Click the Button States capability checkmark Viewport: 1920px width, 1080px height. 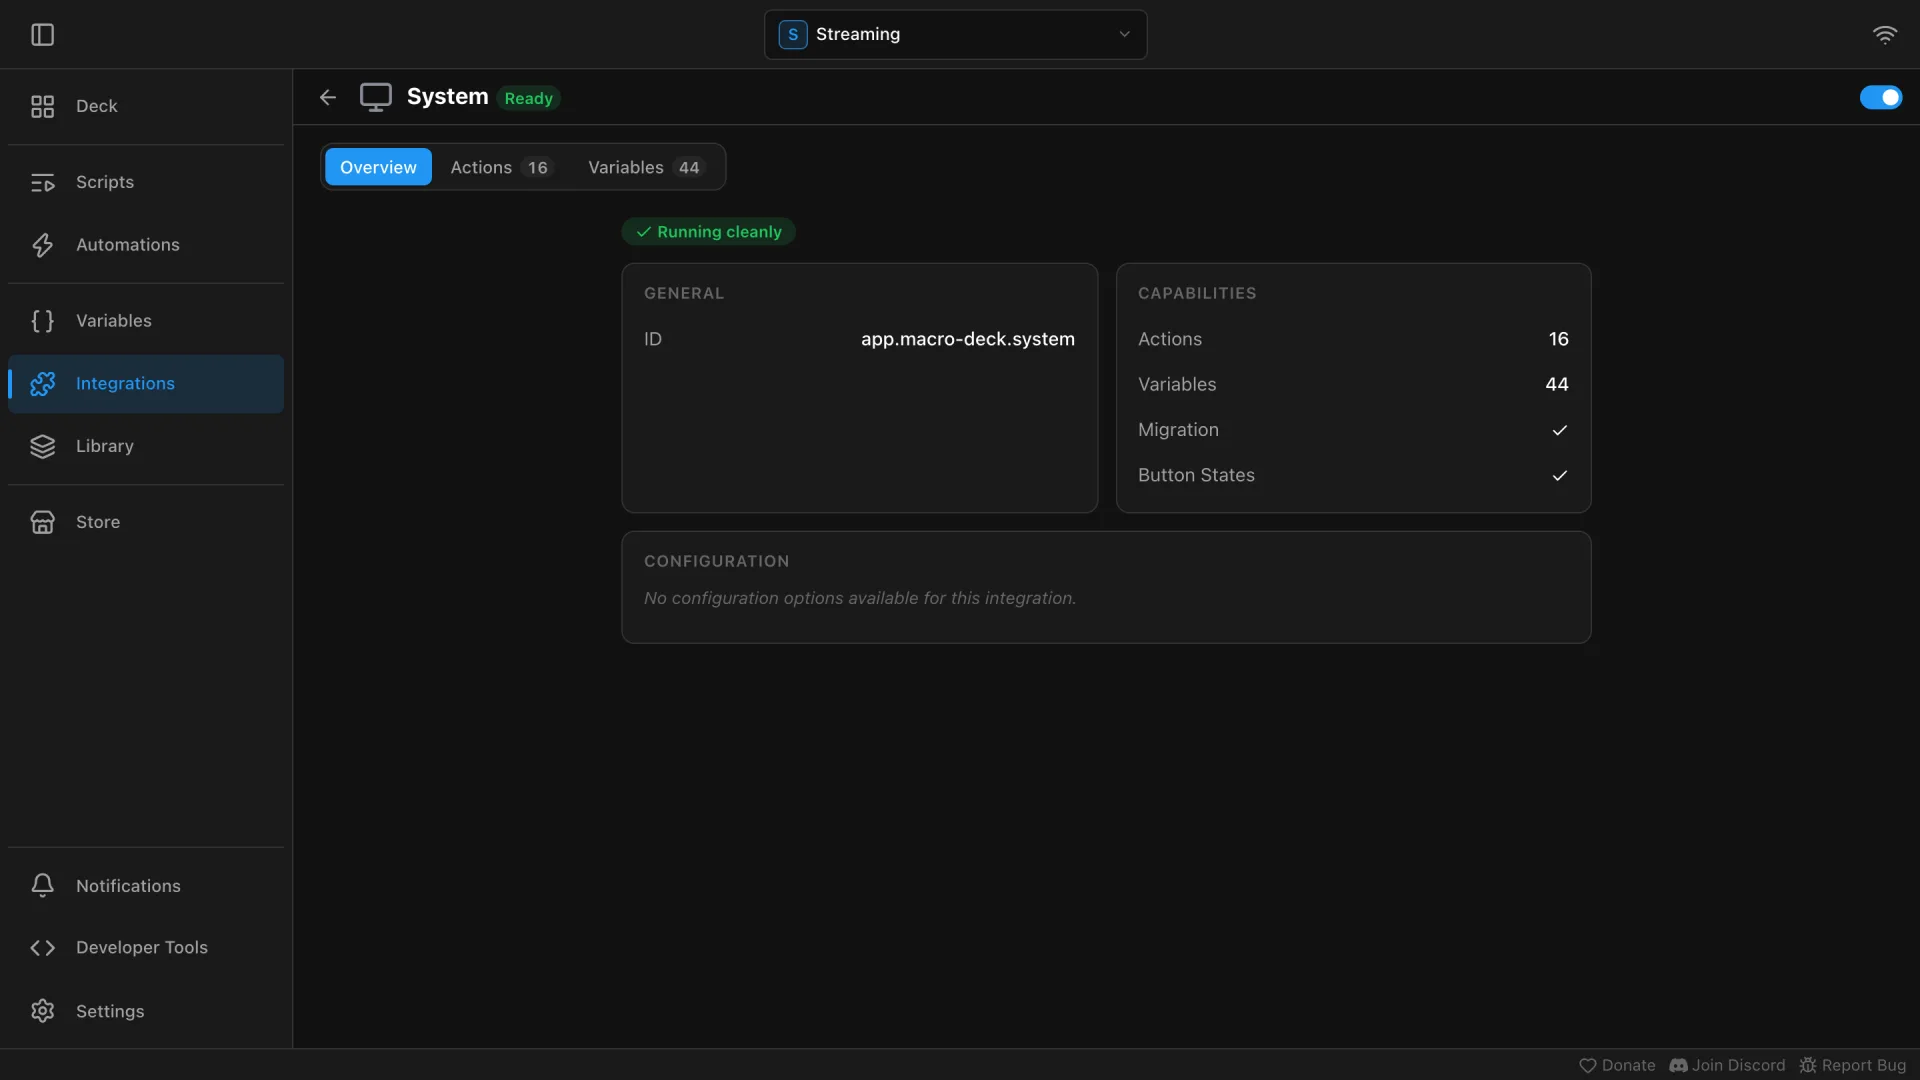[1559, 475]
